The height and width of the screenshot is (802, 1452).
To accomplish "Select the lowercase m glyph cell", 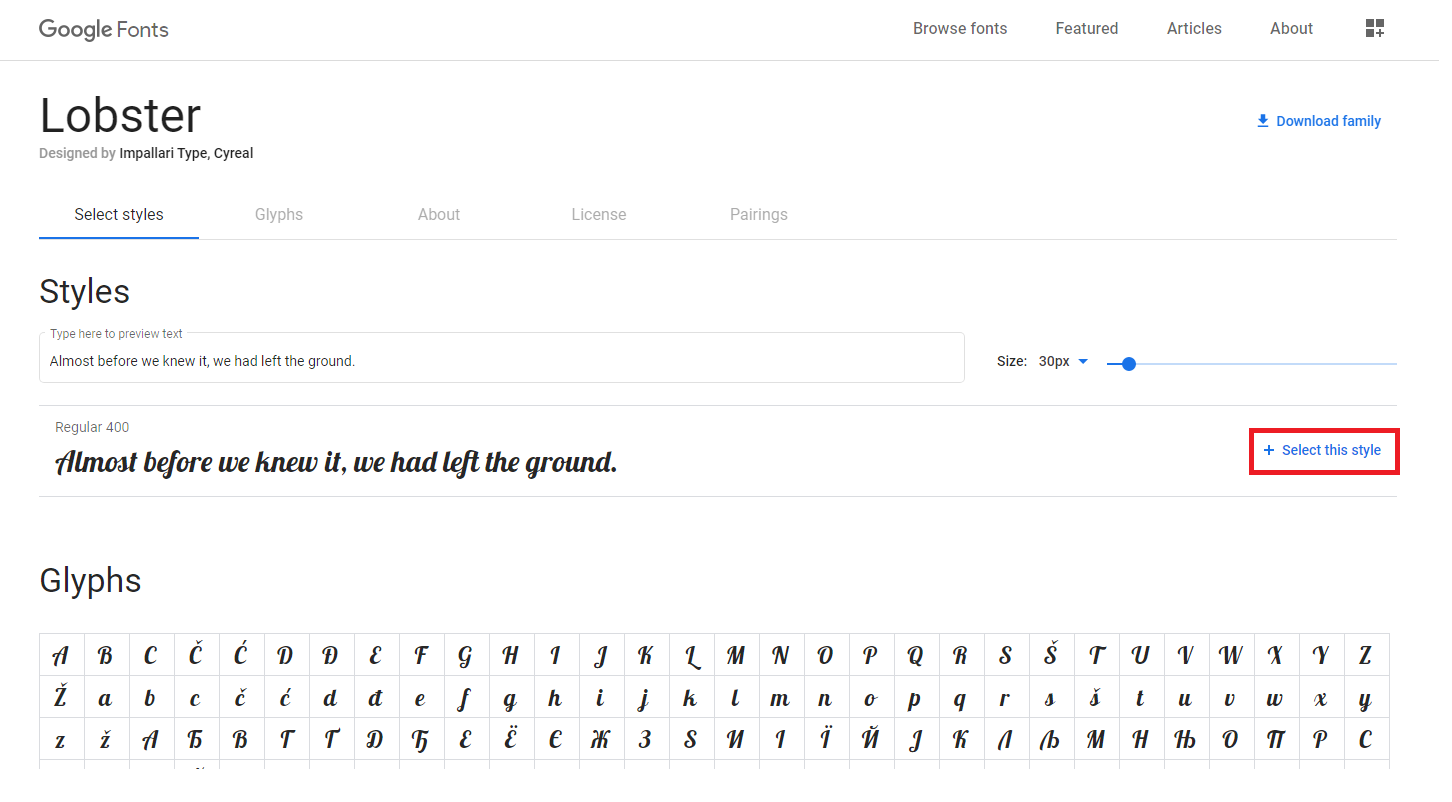I will tap(780, 698).
